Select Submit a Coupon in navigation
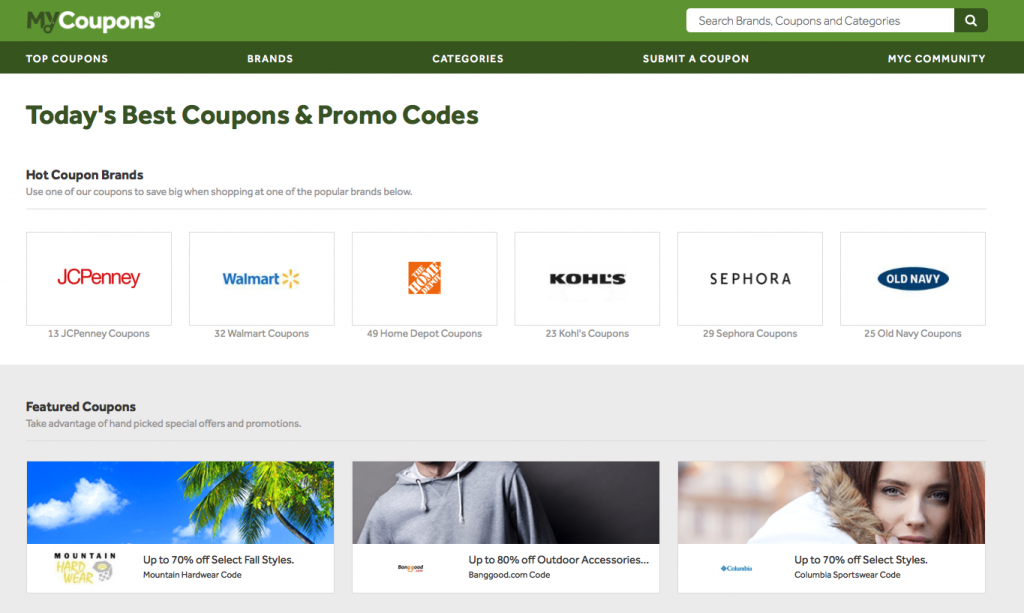The width and height of the screenshot is (1024, 613). [696, 58]
